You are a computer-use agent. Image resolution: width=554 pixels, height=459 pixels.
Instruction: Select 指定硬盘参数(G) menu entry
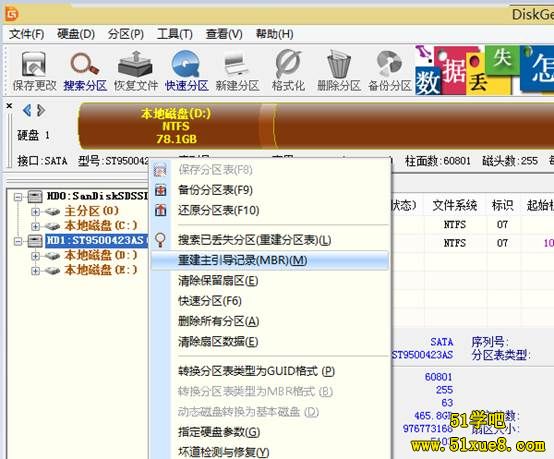click(270, 432)
